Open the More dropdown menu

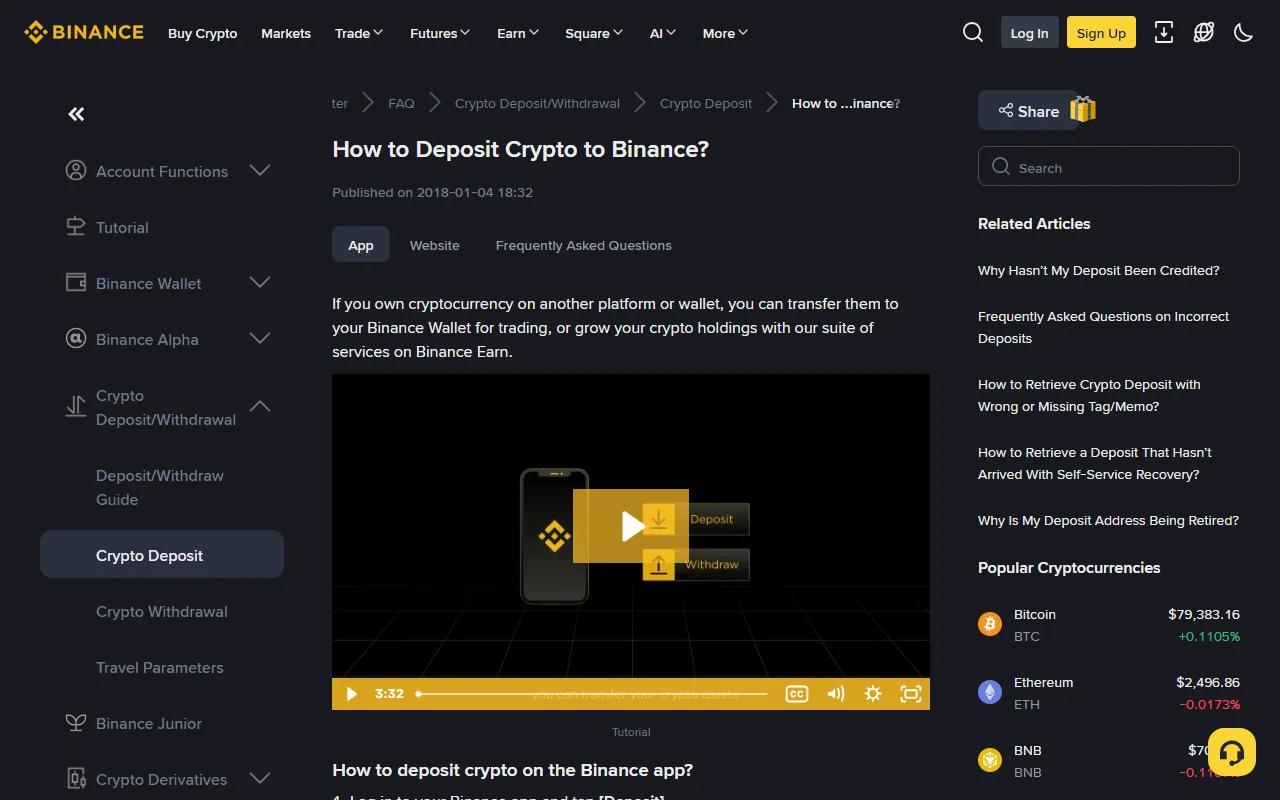click(726, 33)
